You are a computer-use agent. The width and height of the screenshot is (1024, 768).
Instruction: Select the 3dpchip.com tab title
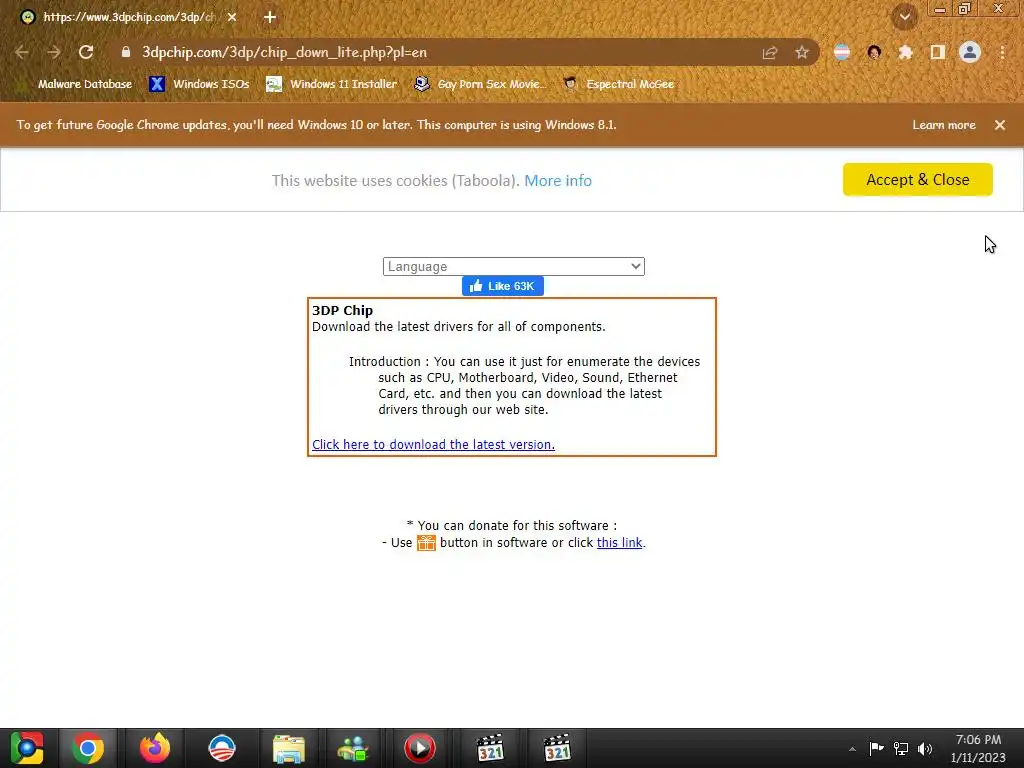(x=129, y=17)
